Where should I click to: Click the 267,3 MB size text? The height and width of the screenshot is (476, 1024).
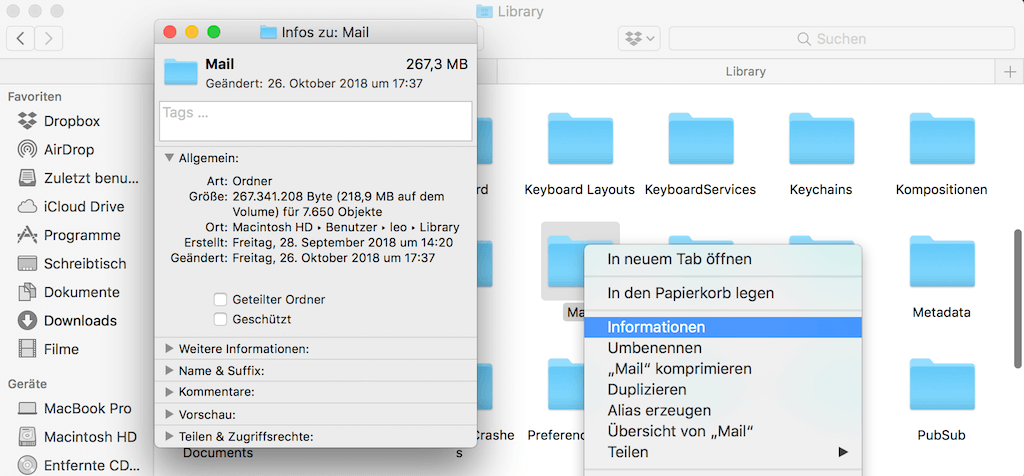point(437,65)
